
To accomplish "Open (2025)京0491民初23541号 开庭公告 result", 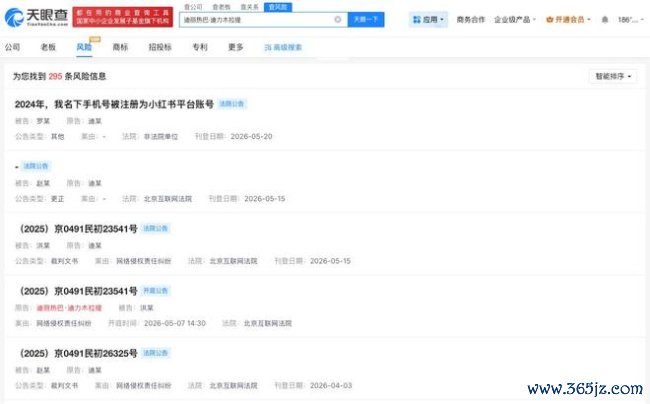I will (x=78, y=291).
